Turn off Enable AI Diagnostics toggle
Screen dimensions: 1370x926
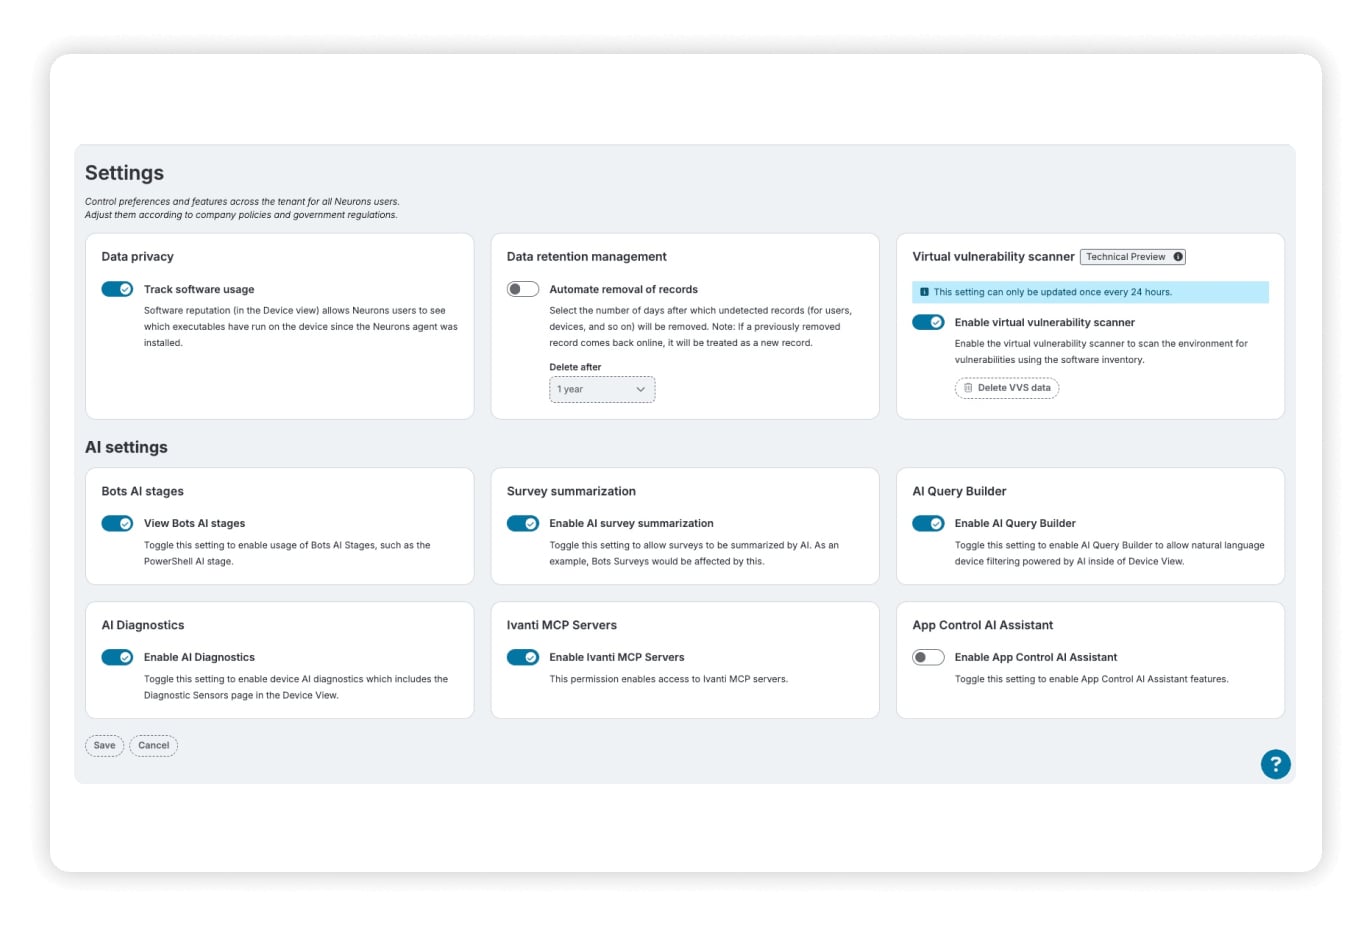pos(117,657)
